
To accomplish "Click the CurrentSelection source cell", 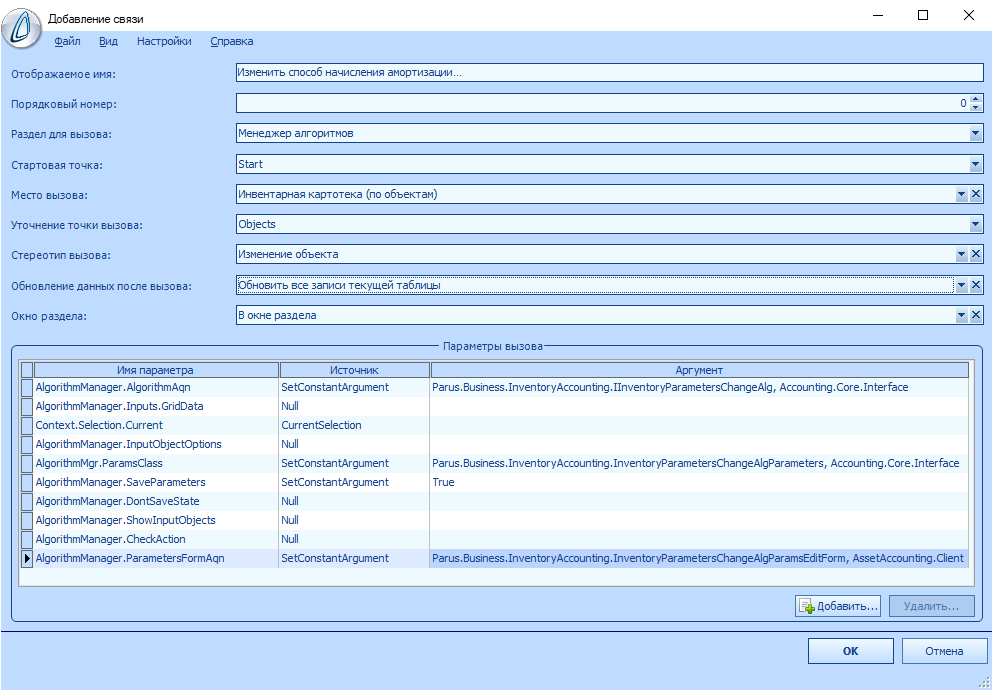I will point(354,425).
